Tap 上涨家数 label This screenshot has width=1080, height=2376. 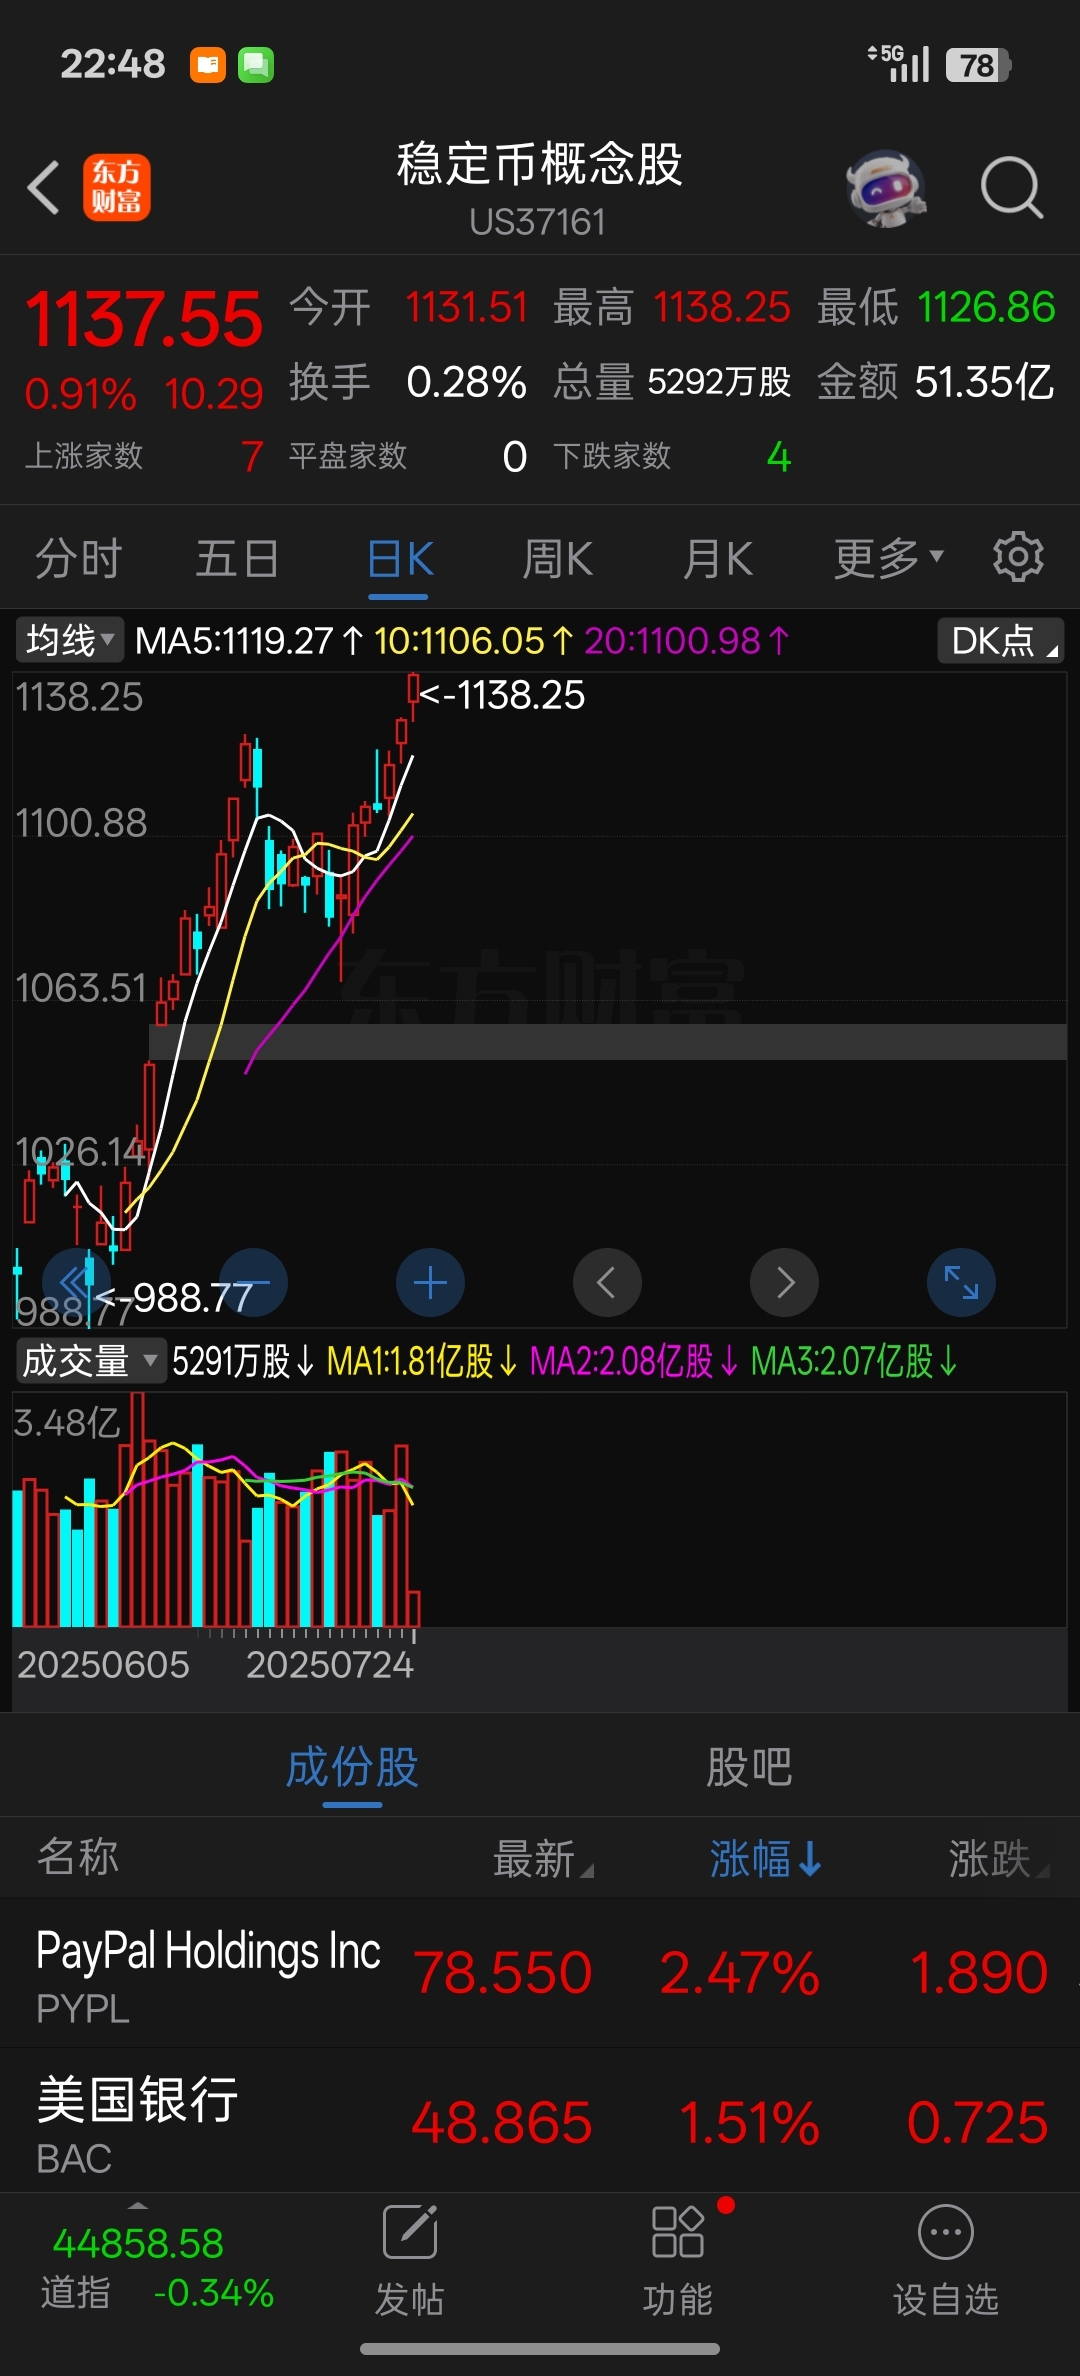(84, 456)
